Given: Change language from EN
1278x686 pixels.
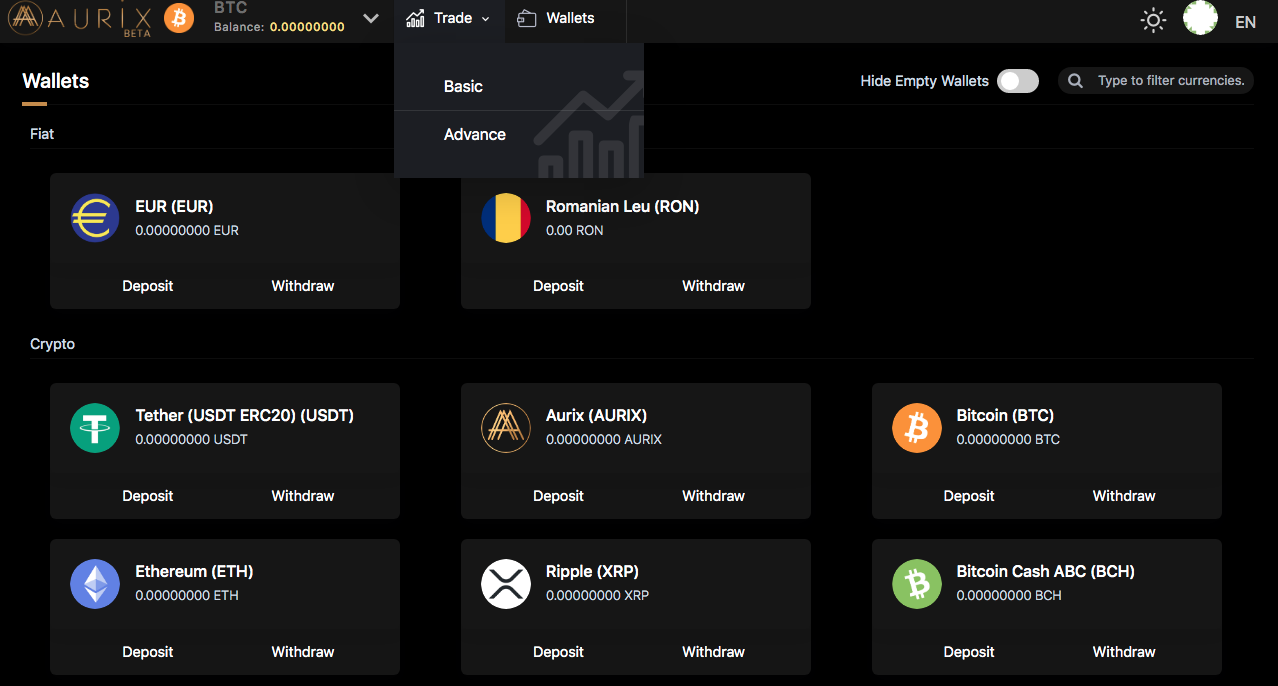Looking at the screenshot, I should click(1245, 22).
